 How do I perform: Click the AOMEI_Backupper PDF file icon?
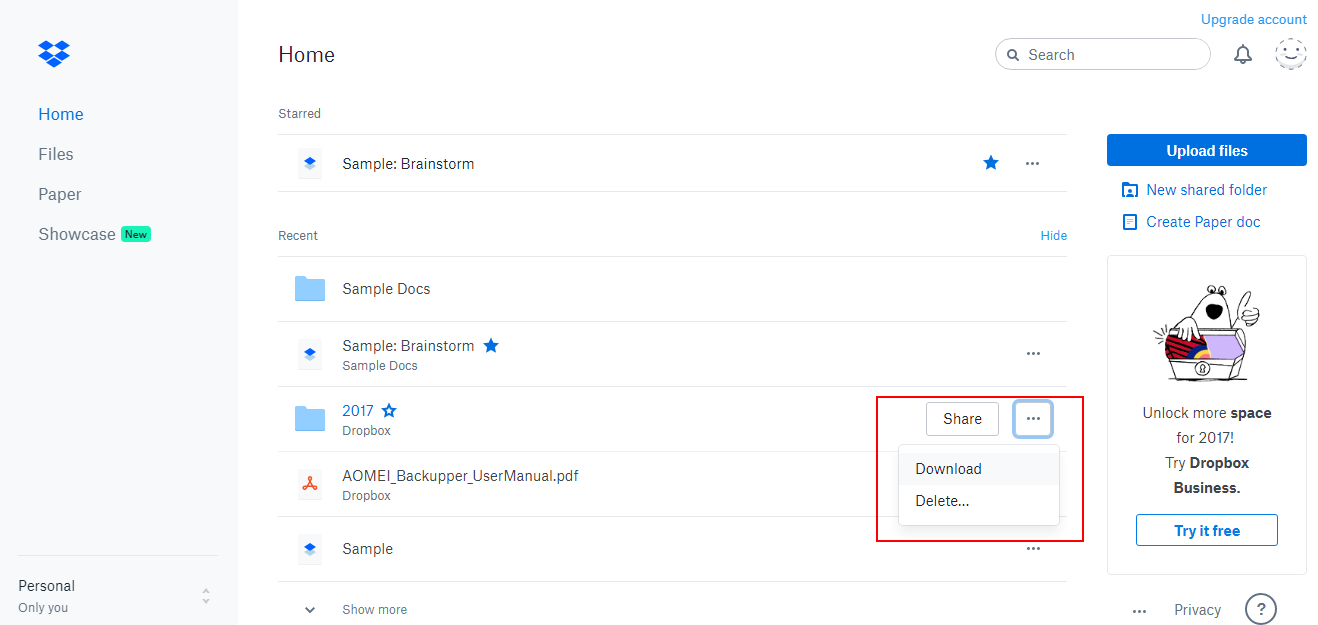310,485
